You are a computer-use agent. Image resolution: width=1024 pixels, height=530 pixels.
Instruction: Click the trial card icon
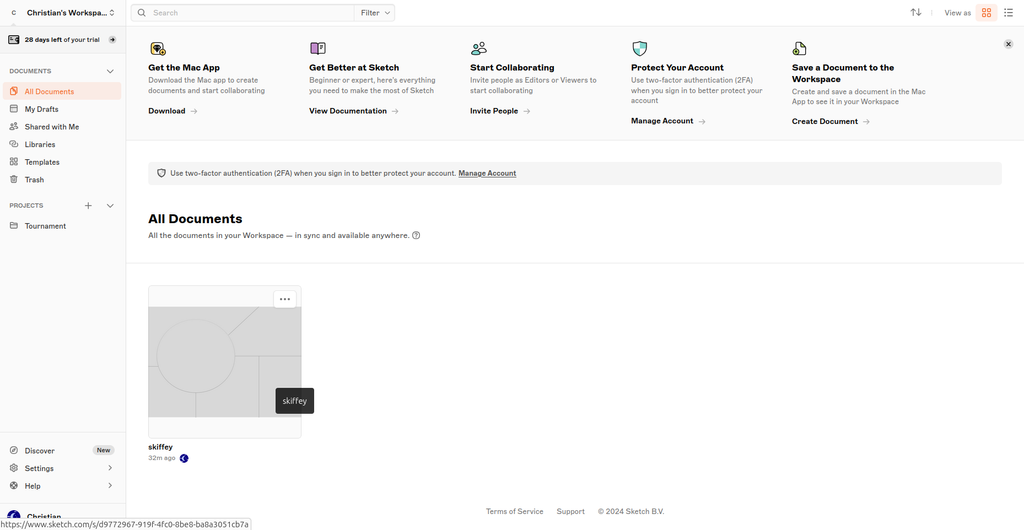(14, 40)
